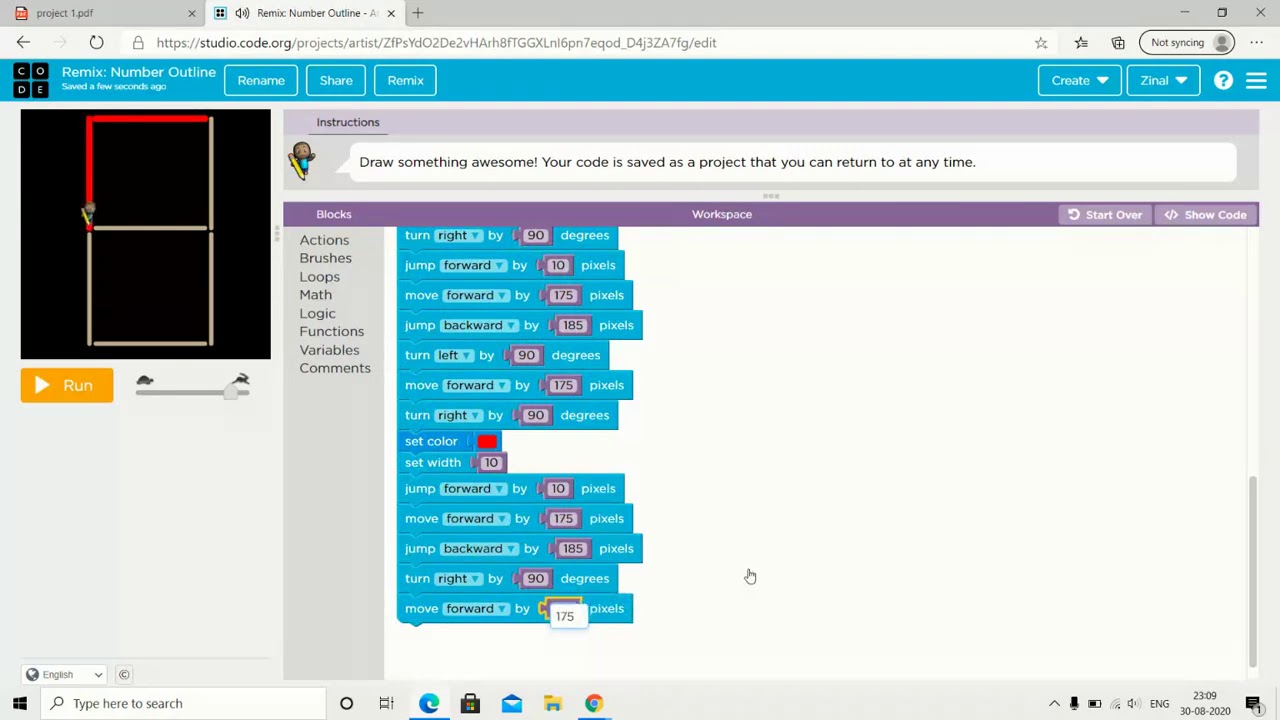Image resolution: width=1280 pixels, height=720 pixels.
Task: Open the Zinal account dropdown
Action: tap(1163, 80)
